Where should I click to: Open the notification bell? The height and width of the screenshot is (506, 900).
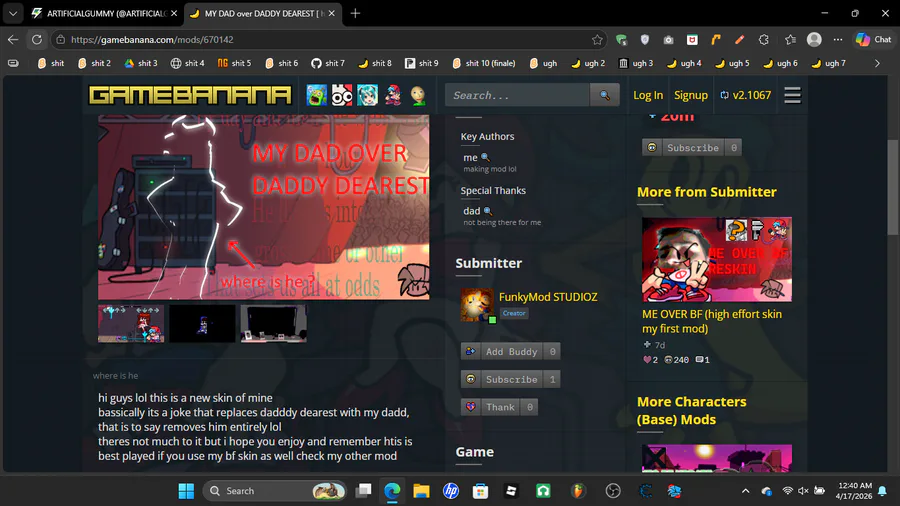(882, 491)
